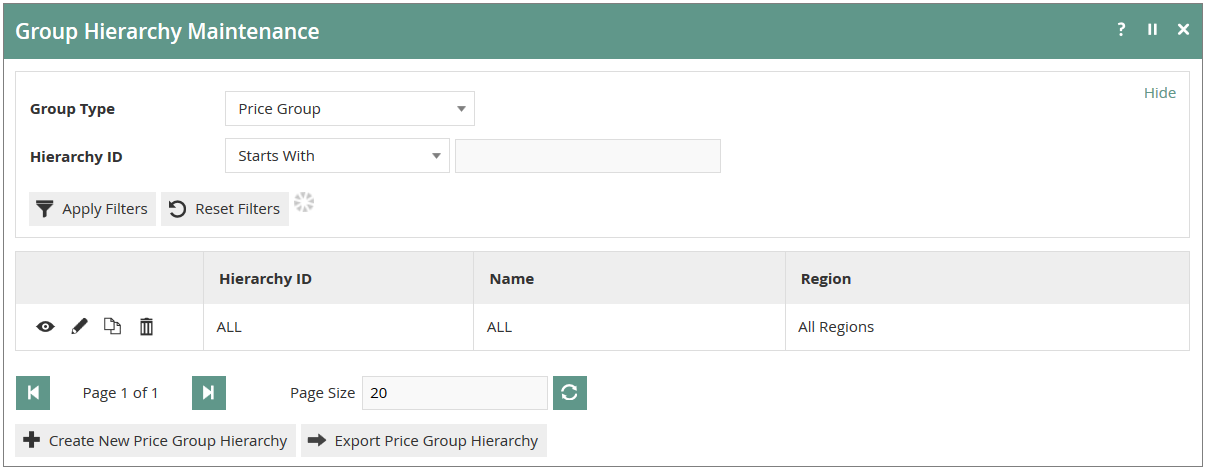The image size is (1206, 470).
Task: Sort by the Hierarchy ID column header
Action: (x=265, y=279)
